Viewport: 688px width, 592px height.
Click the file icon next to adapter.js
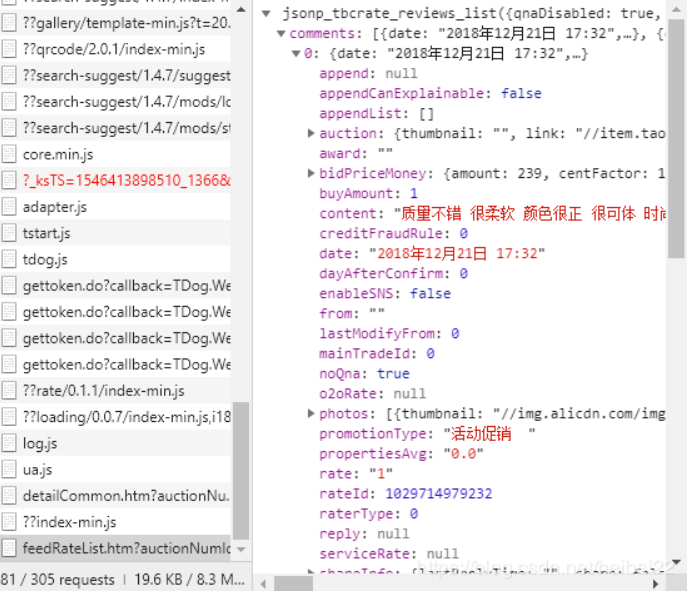pyautogui.click(x=10, y=207)
